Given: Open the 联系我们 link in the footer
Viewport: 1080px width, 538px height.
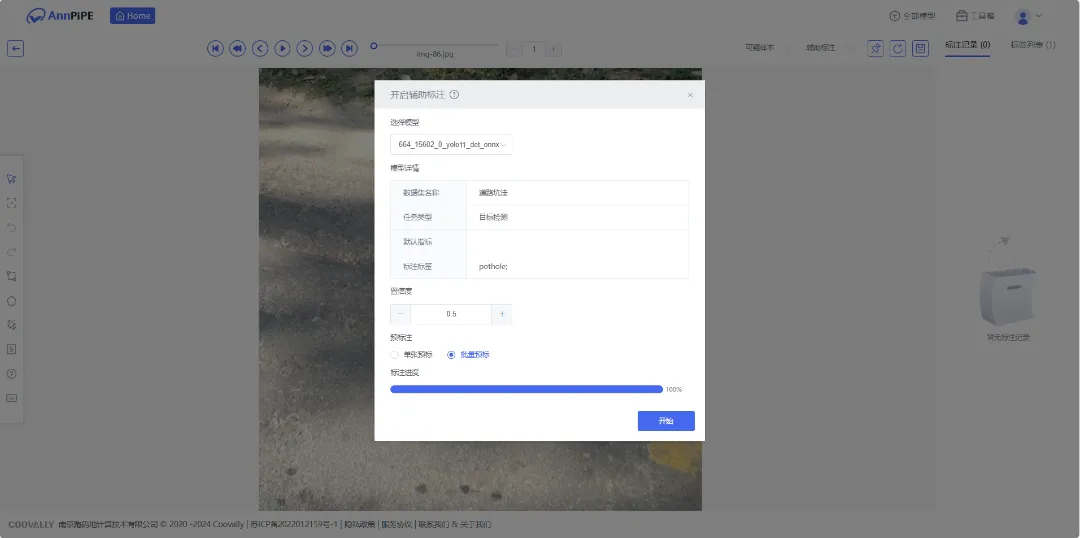Looking at the screenshot, I should coord(434,524).
